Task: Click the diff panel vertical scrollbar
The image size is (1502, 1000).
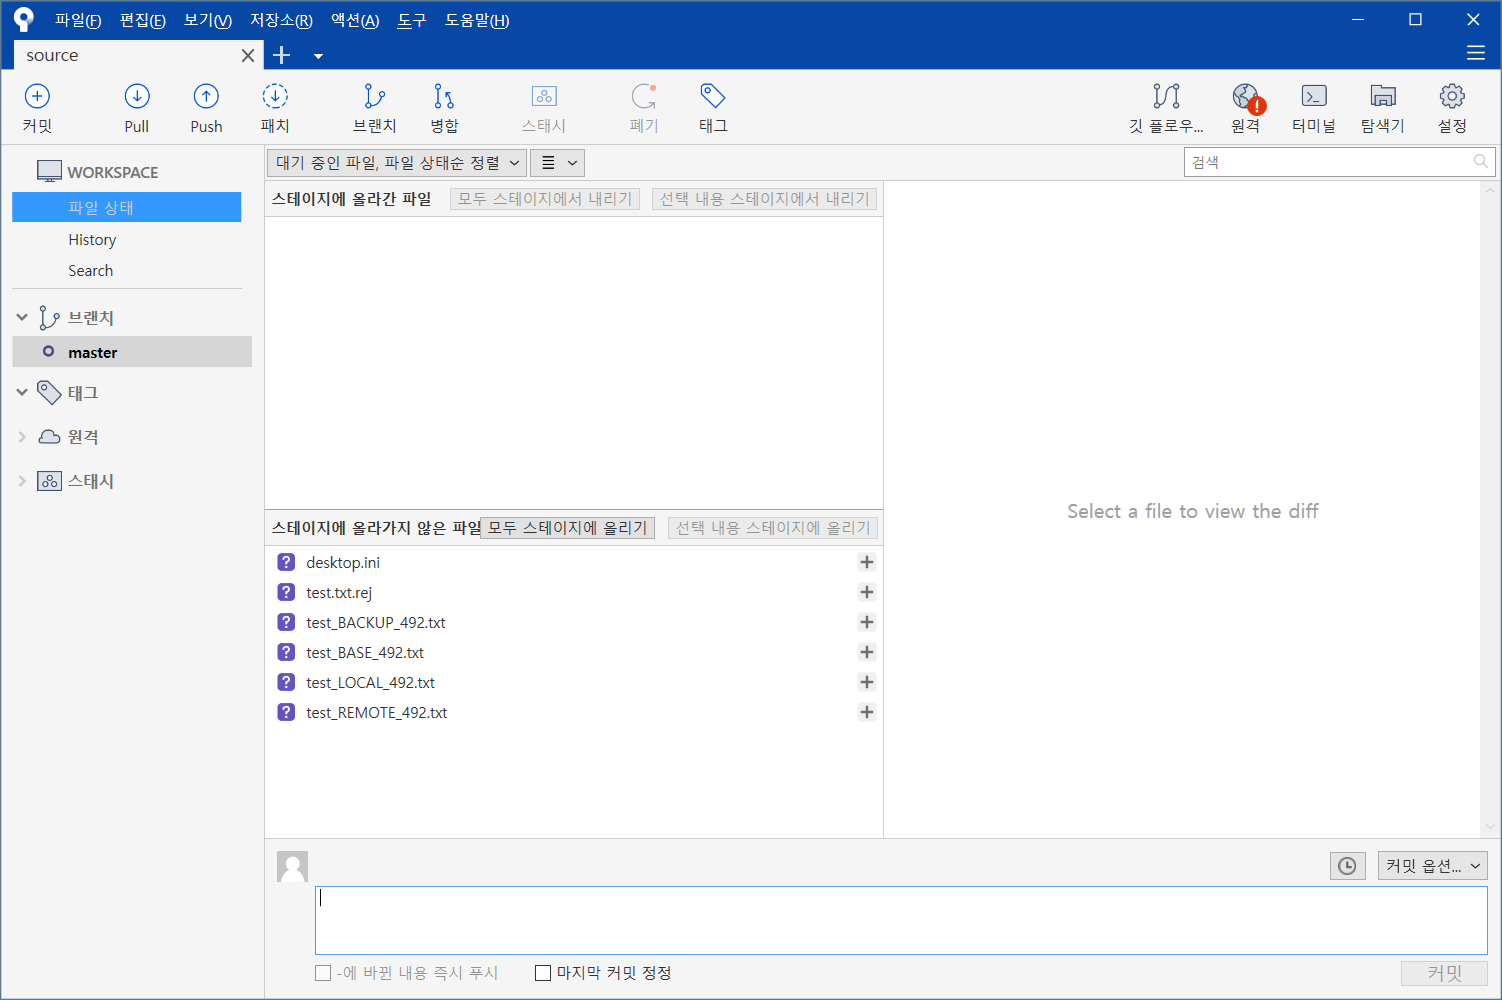Action: (1490, 509)
